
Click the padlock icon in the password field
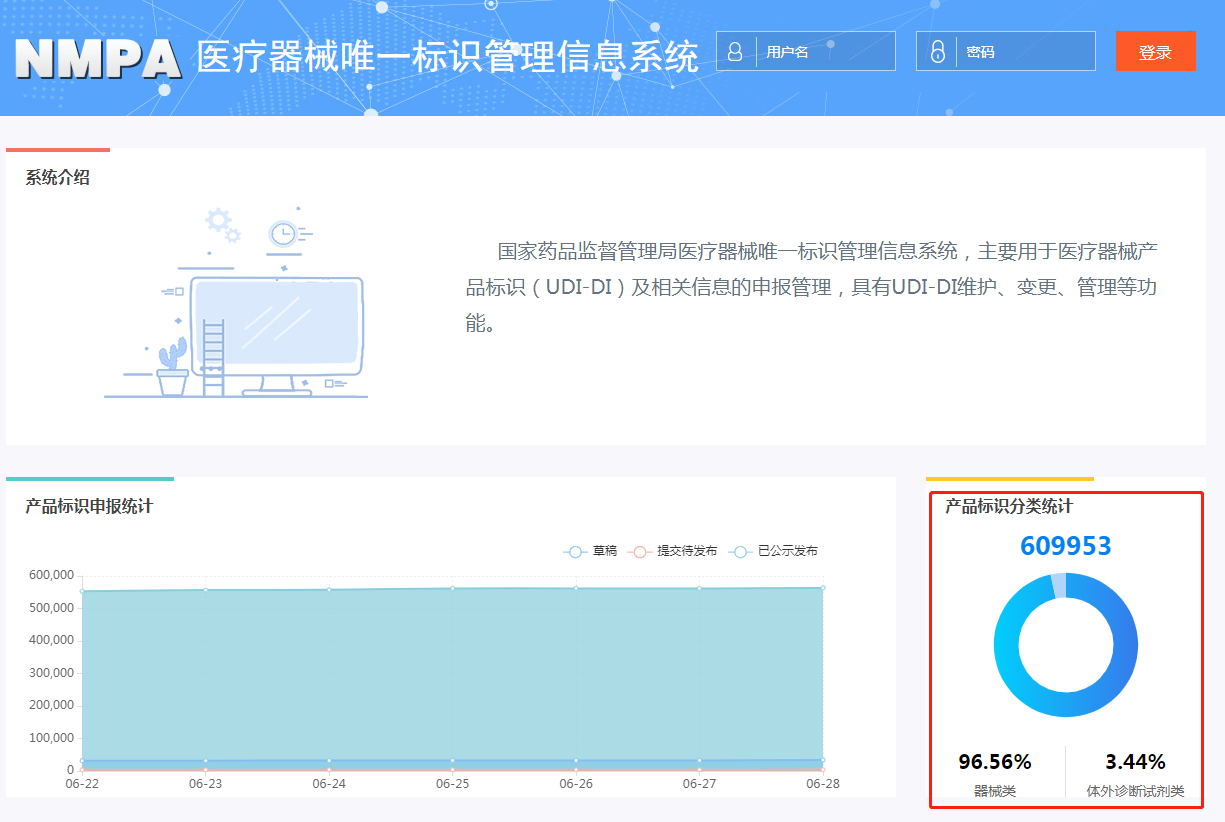(x=937, y=51)
